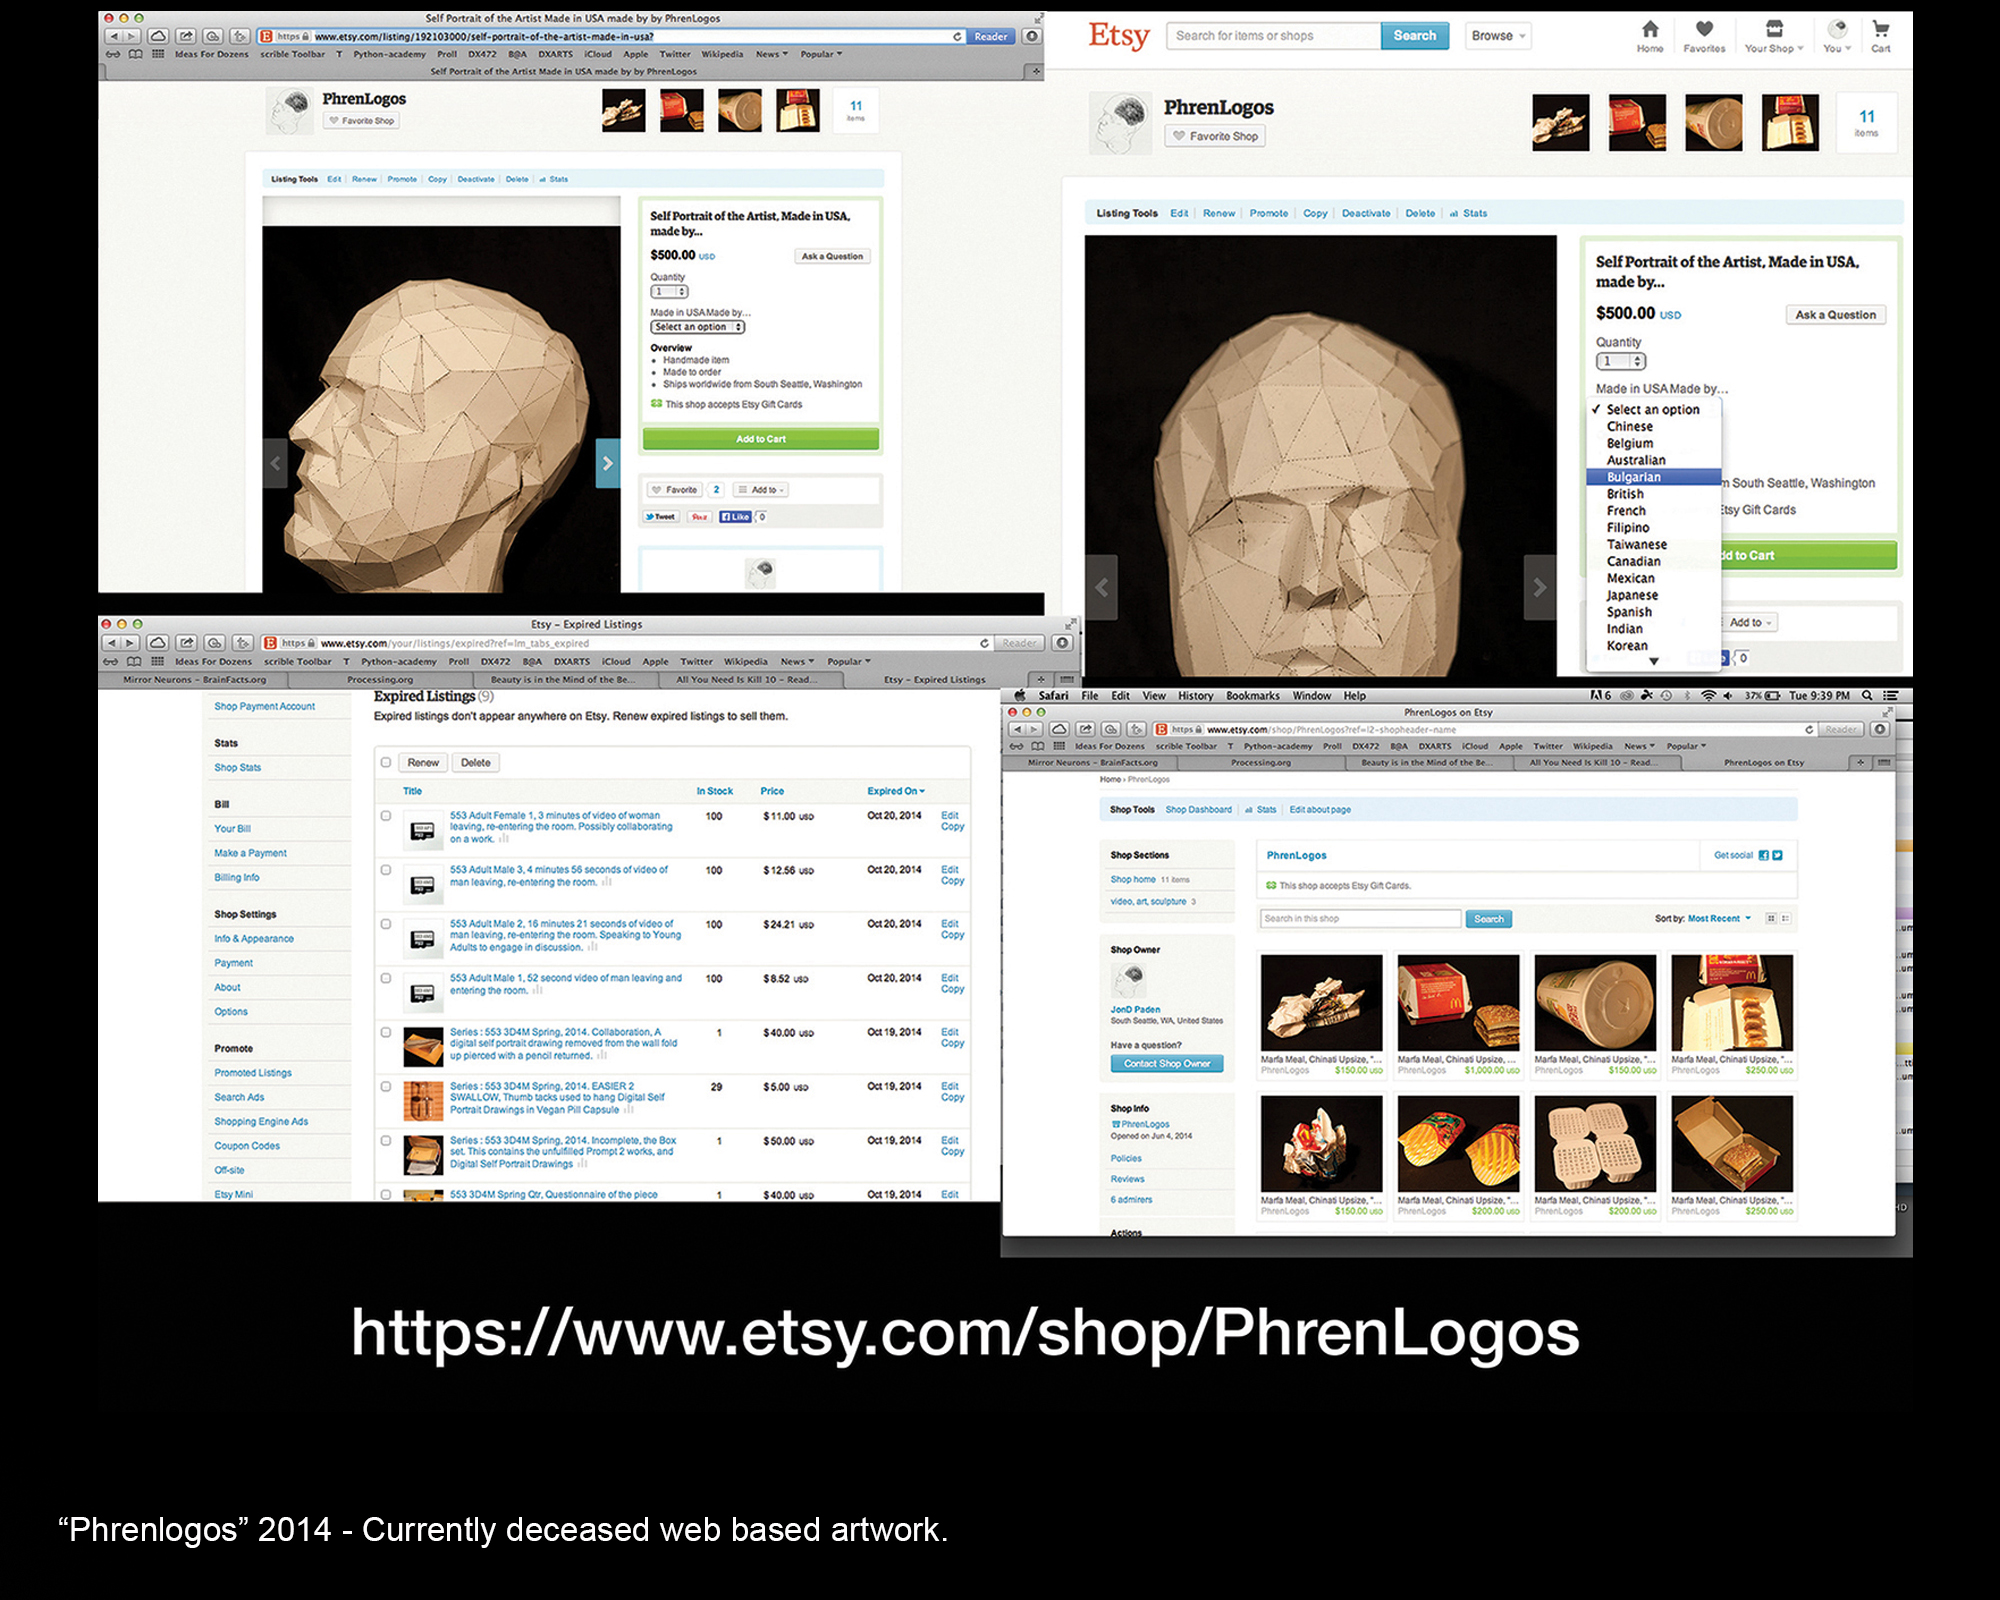Open the Browse dropdown on Etsy header

click(x=1498, y=36)
